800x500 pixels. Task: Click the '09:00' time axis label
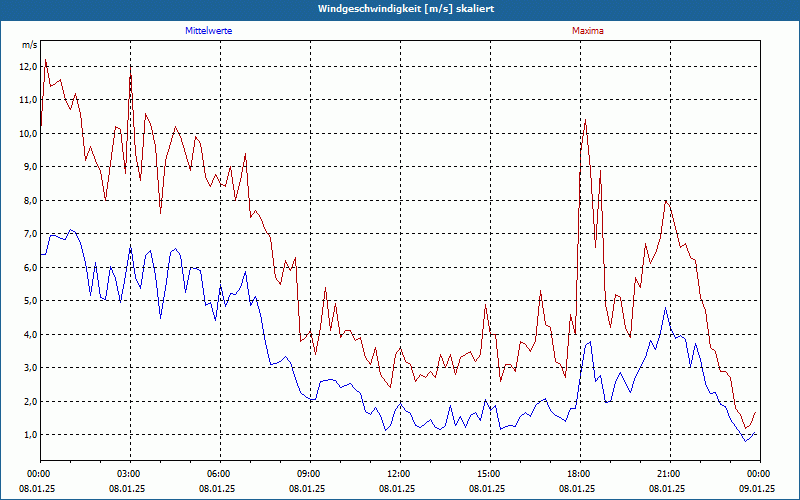tap(310, 474)
